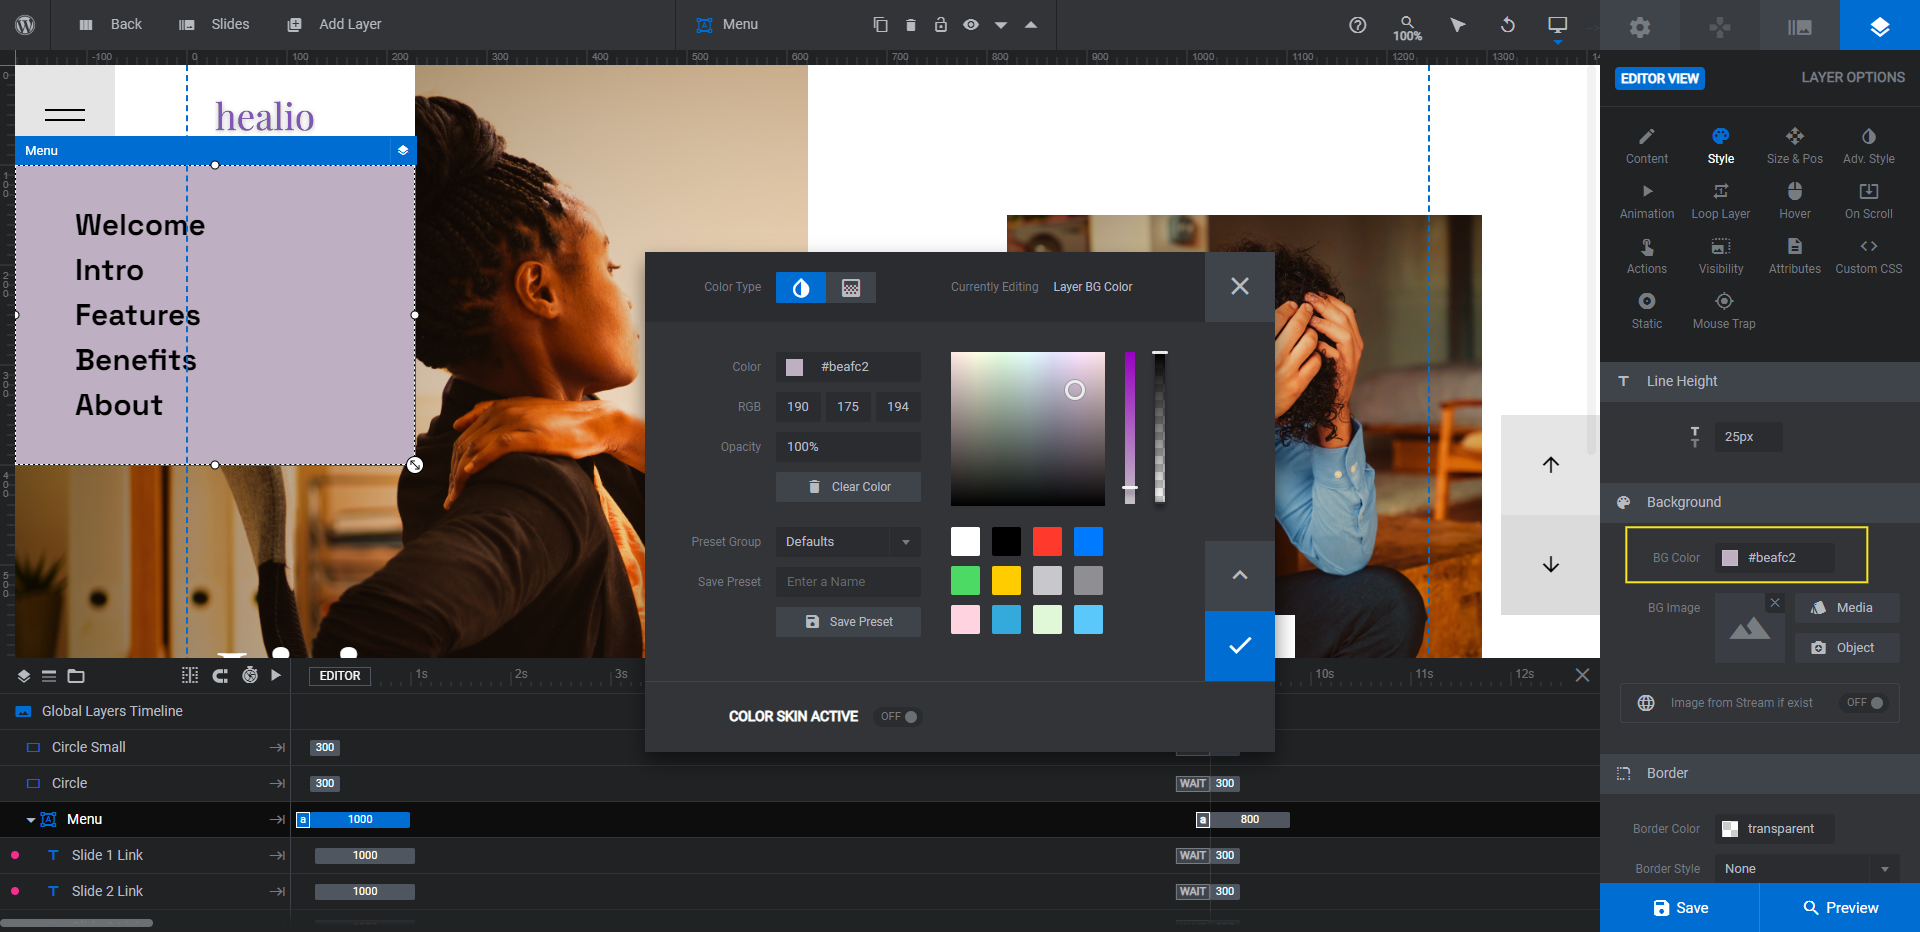Move layer up with the up triangle

(x=1031, y=24)
